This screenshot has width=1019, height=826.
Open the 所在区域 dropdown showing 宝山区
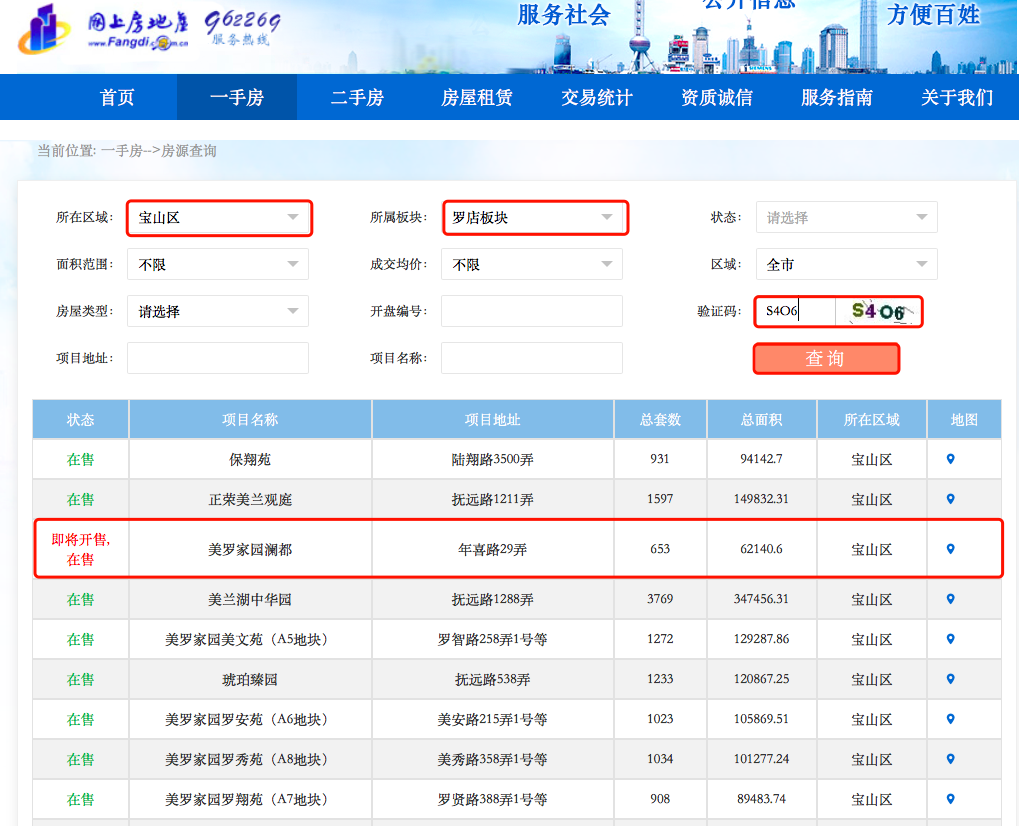click(x=218, y=216)
